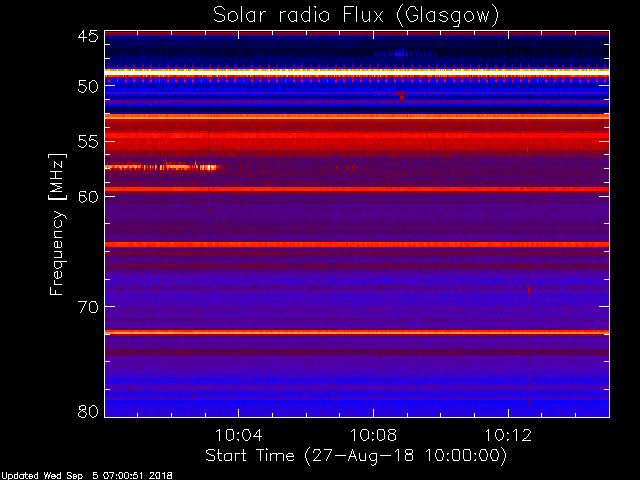Click the 10:04 time axis label
Image resolution: width=640 pixels, height=480 pixels.
pyautogui.click(x=238, y=435)
